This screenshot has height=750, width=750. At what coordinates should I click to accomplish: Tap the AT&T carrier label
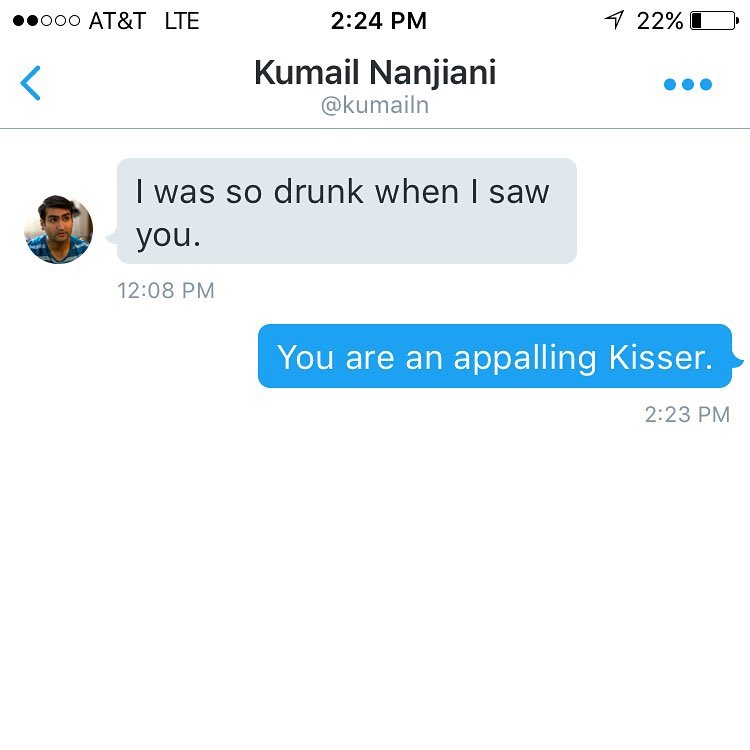[117, 21]
